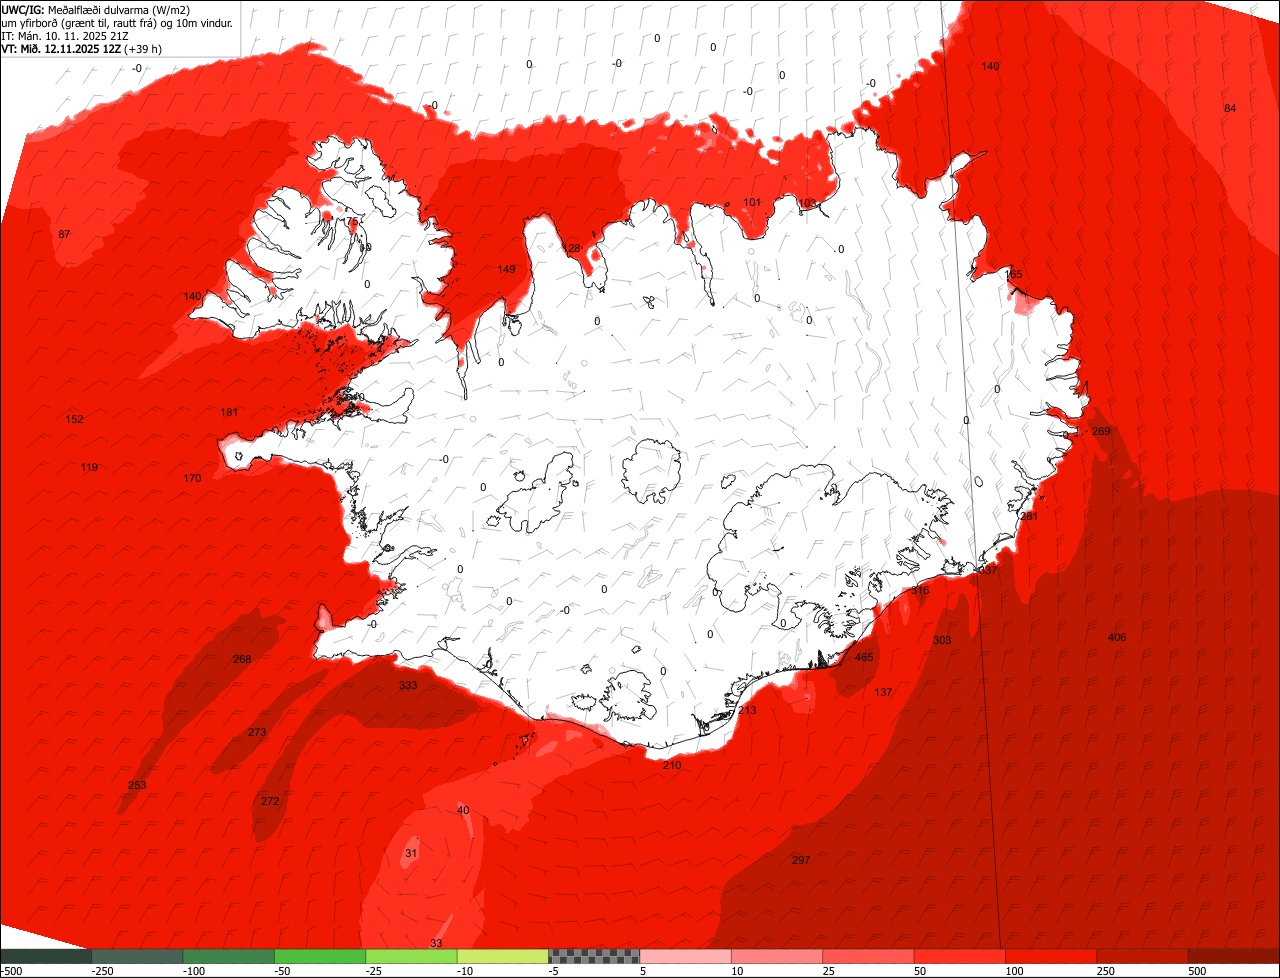The image size is (1280, 978).
Task: Pick the legend swatch between 25 and 50
Action: [x=868, y=956]
